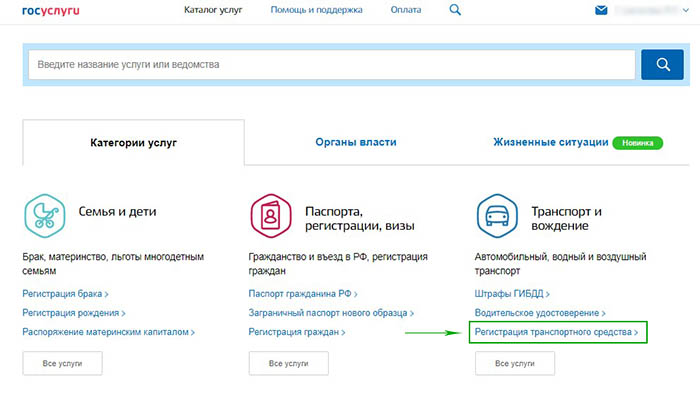Open Регистрация транспортного средства link
Image resolution: width=700 pixels, height=393 pixels.
pyautogui.click(x=556, y=332)
